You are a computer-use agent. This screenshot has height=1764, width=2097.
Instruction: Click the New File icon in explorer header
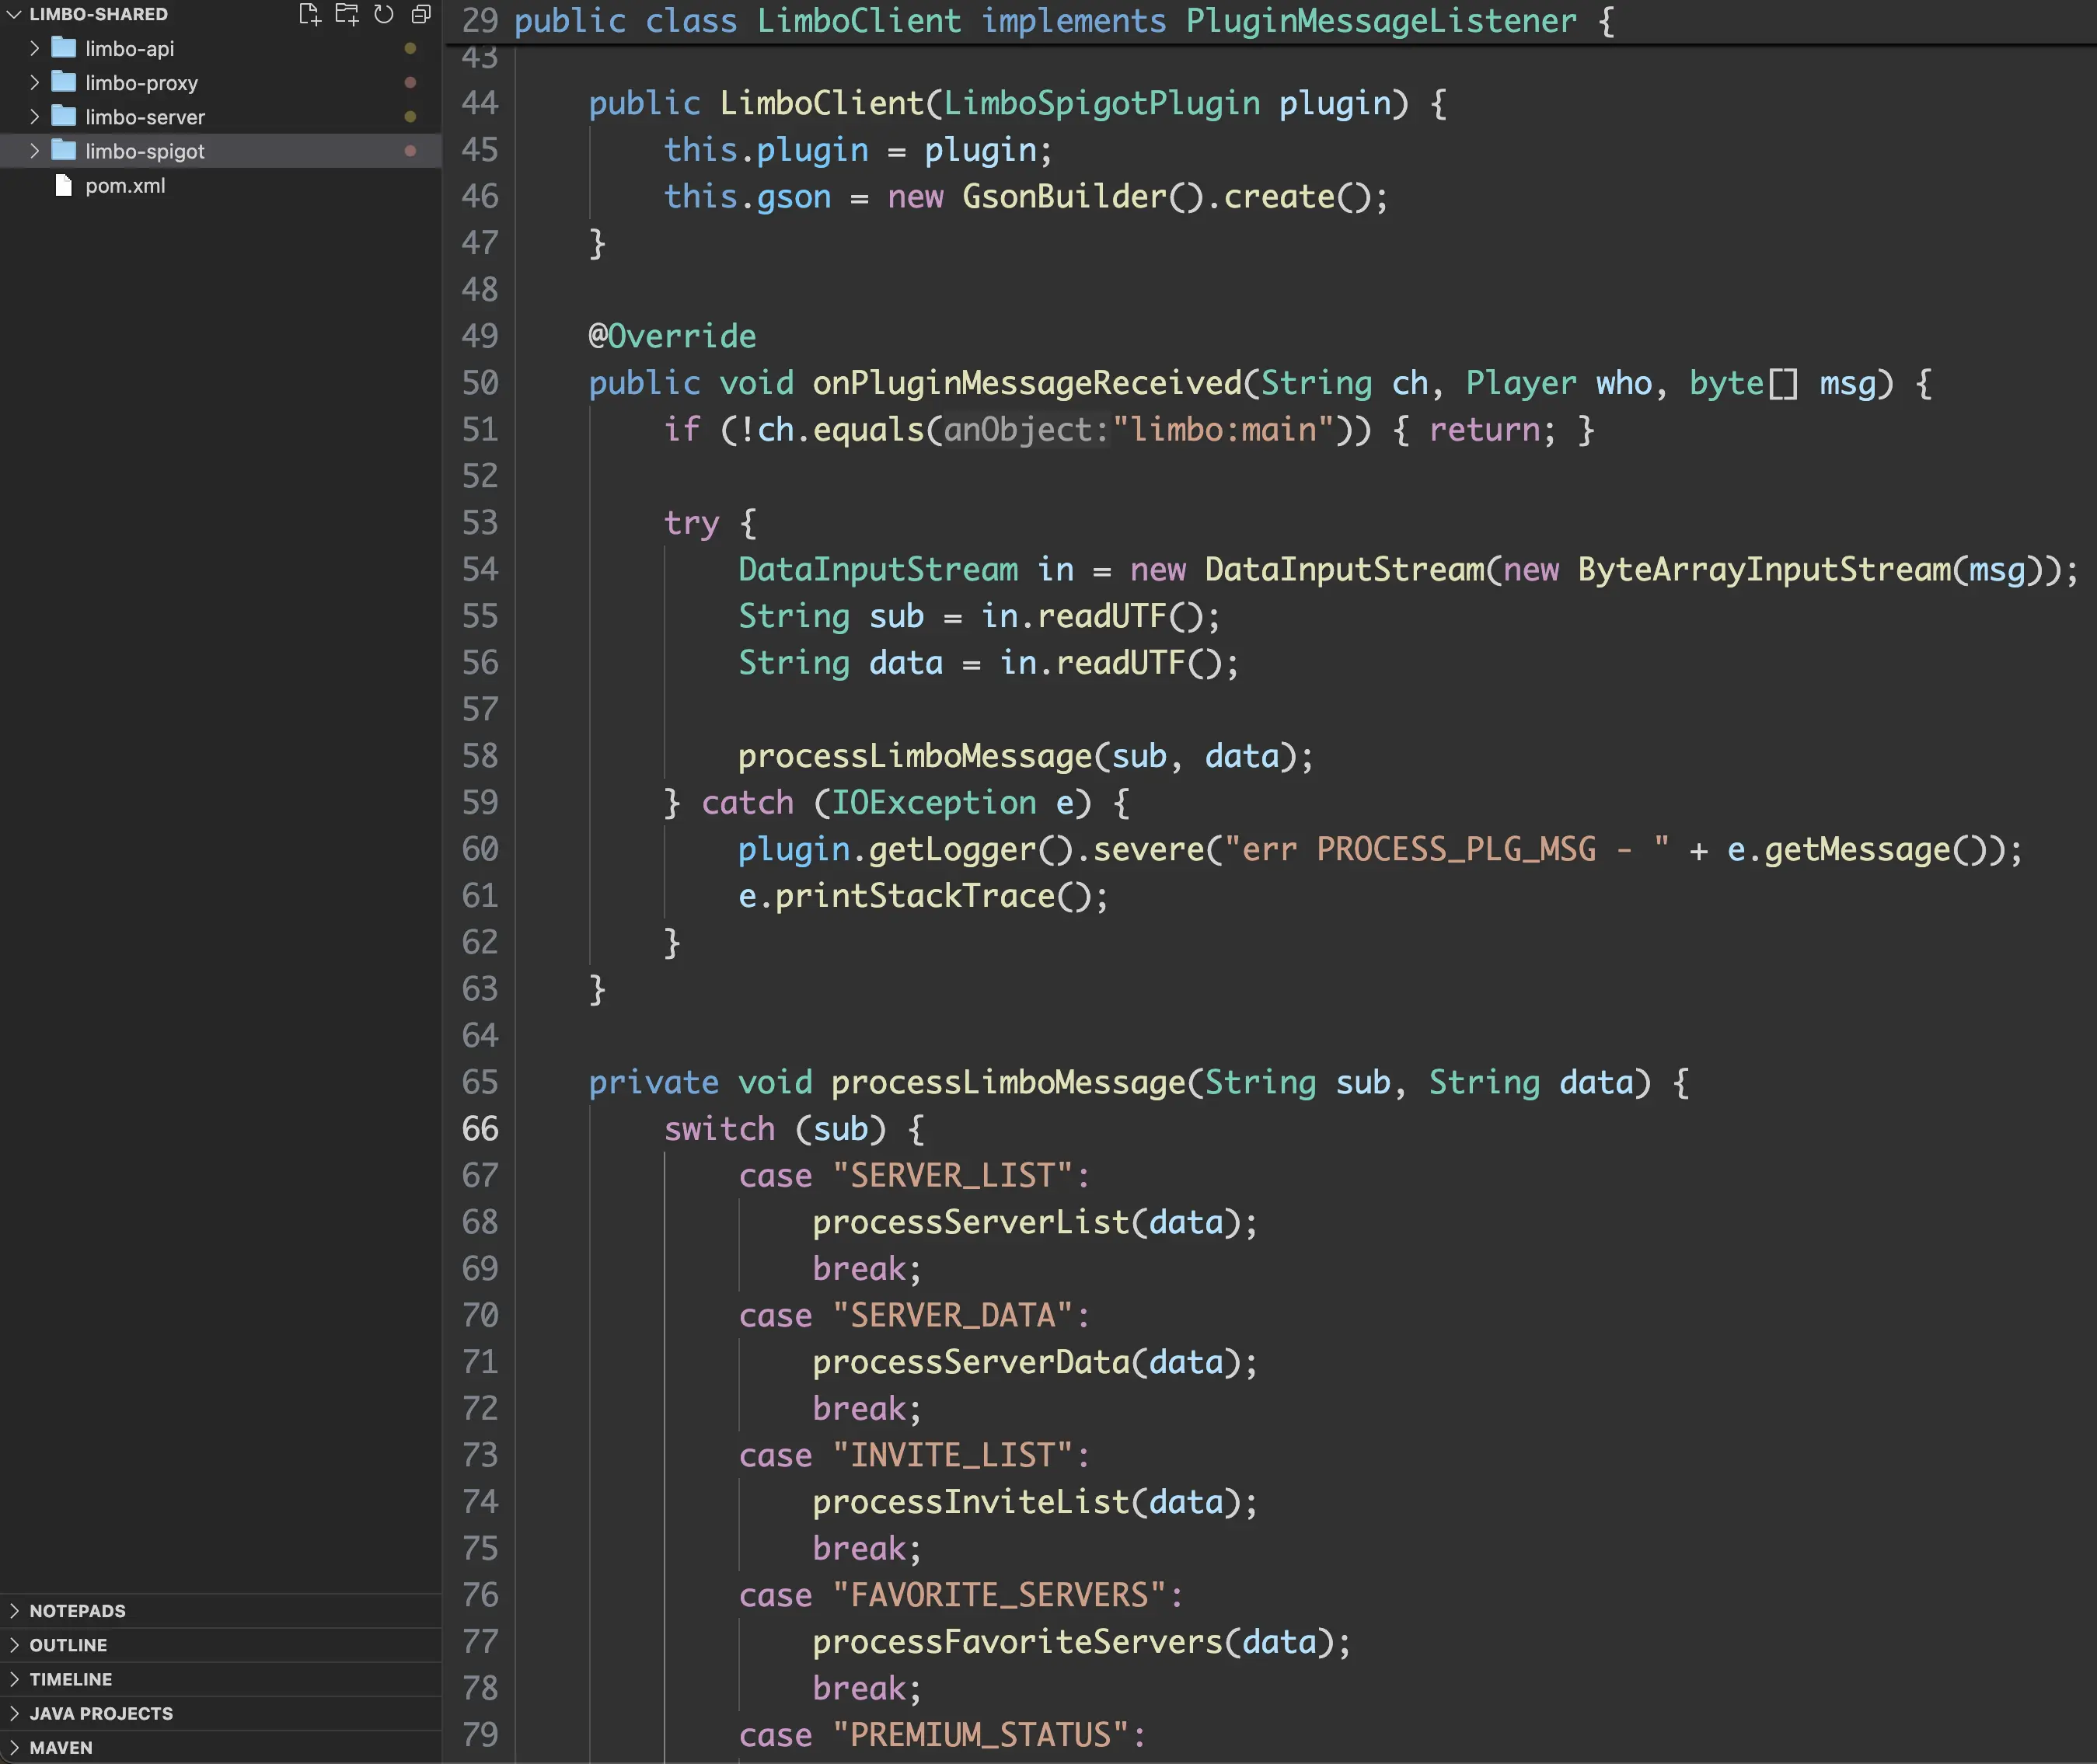(310, 15)
